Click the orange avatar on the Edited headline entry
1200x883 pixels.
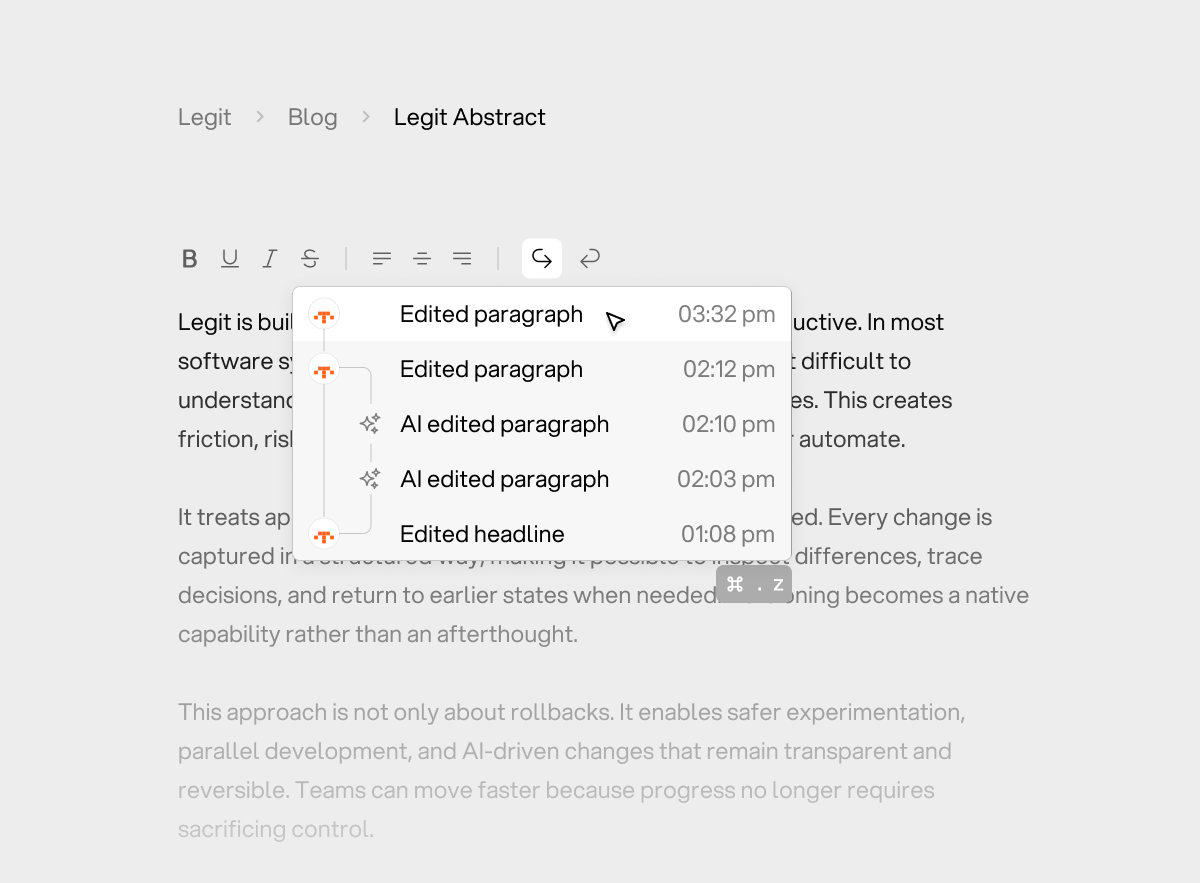tap(323, 534)
